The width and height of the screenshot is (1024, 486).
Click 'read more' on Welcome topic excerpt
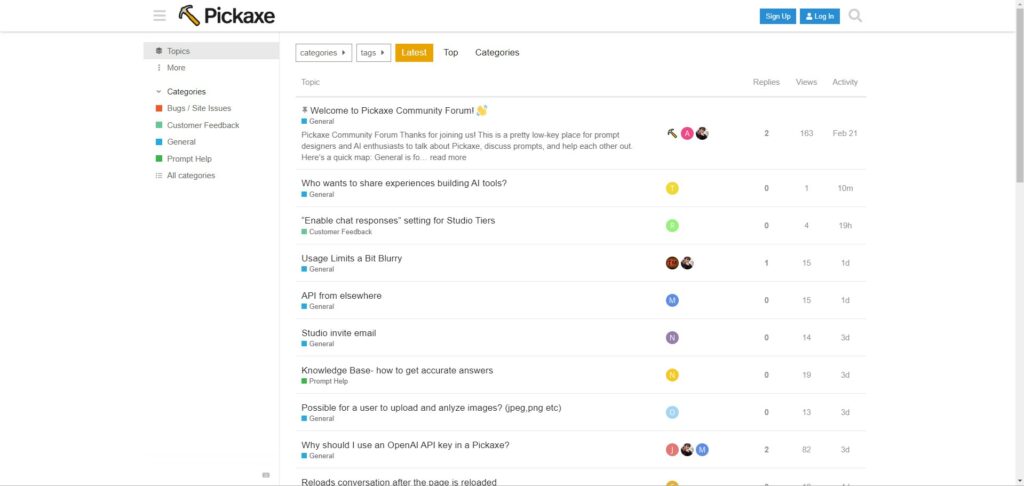[448, 157]
